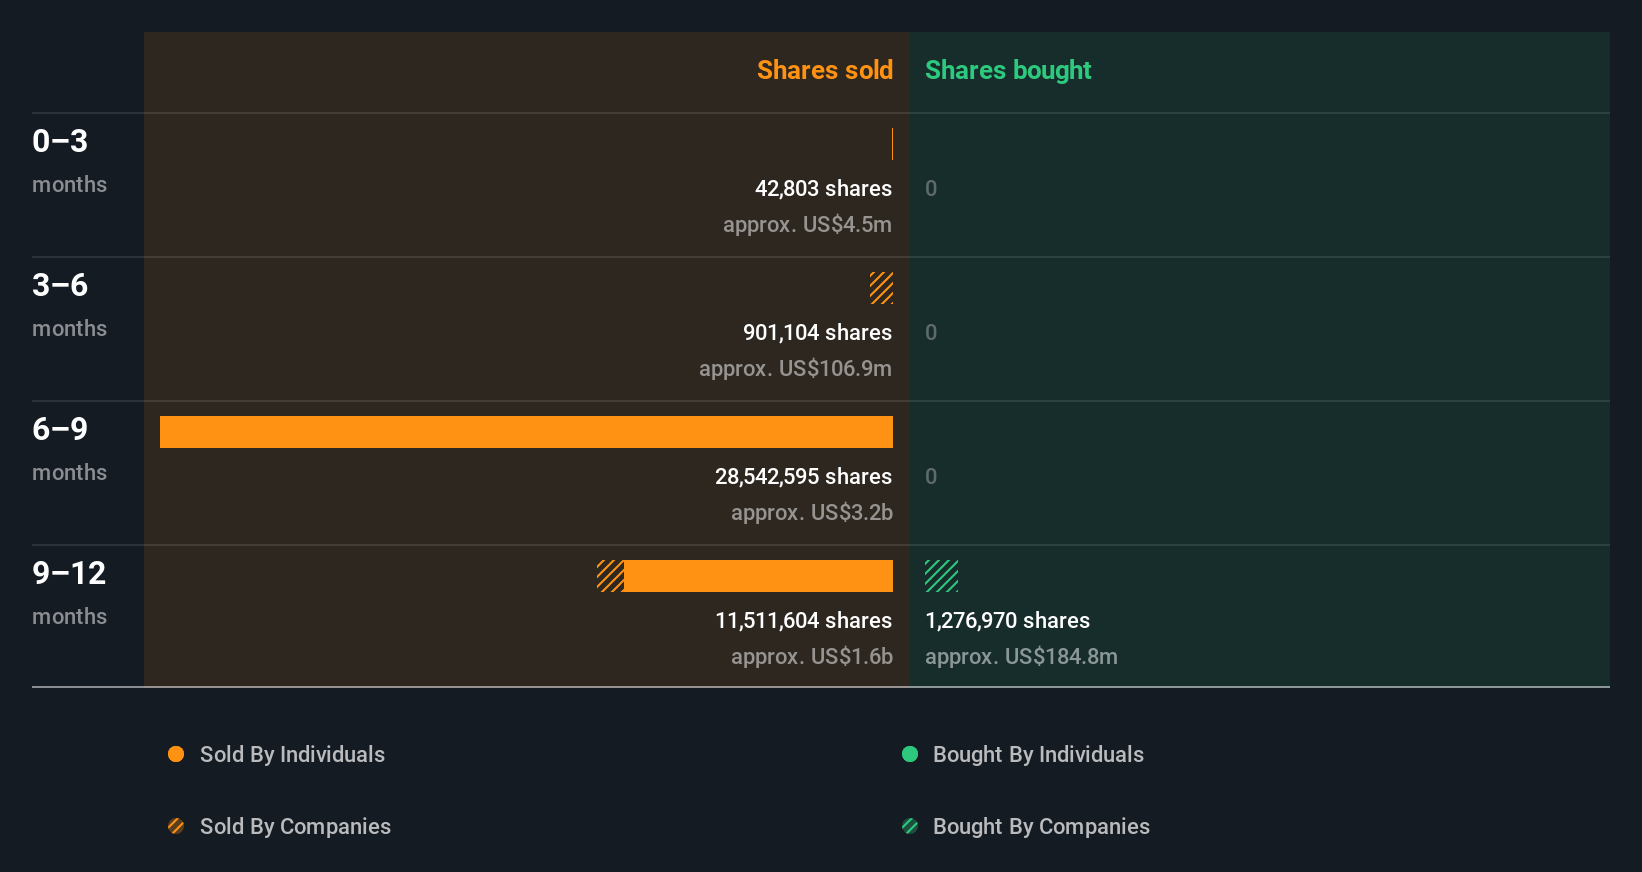
Task: Click the striped Bought By Companies legend icon
Action: (910, 826)
